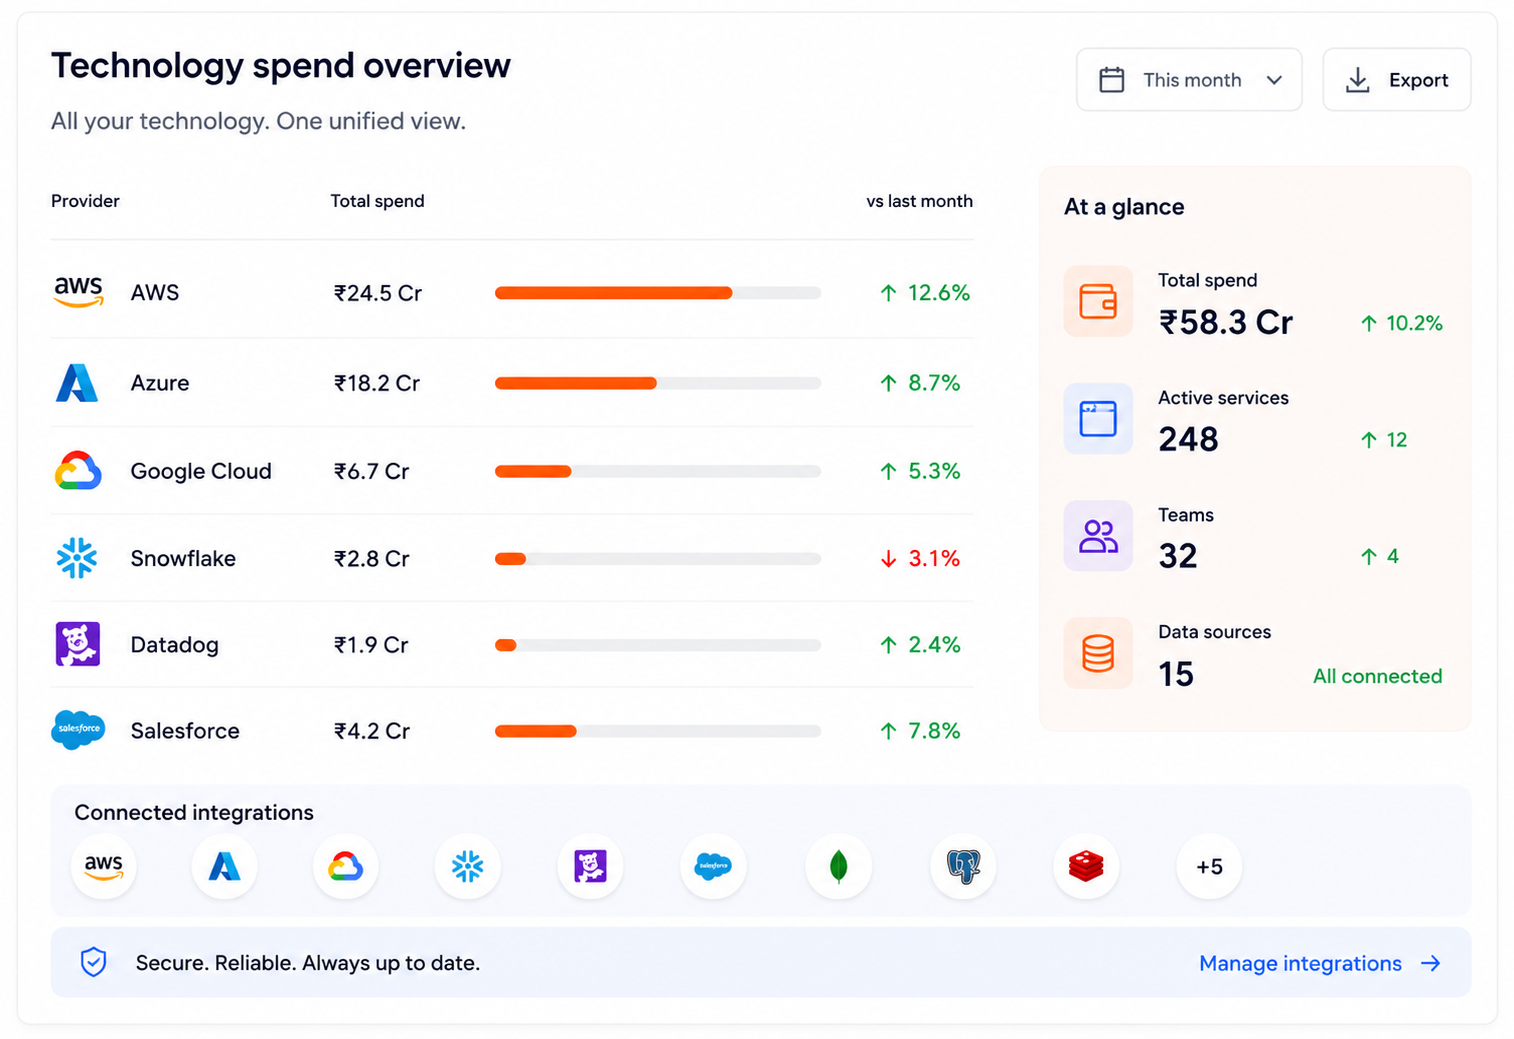Screen dimensions: 1514x1039
Task: Open the PostgreSQL elephant integration chip
Action: pyautogui.click(x=963, y=866)
